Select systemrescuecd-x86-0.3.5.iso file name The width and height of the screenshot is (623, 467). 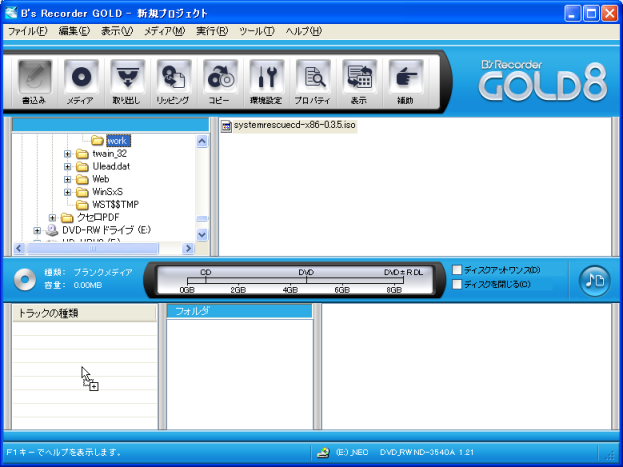point(294,125)
